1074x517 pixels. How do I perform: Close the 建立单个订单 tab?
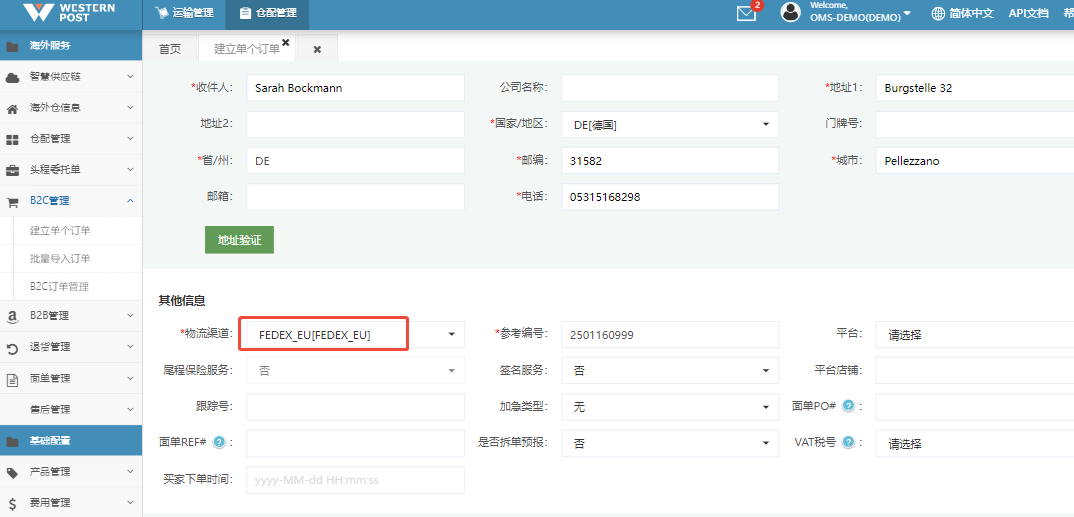286,42
